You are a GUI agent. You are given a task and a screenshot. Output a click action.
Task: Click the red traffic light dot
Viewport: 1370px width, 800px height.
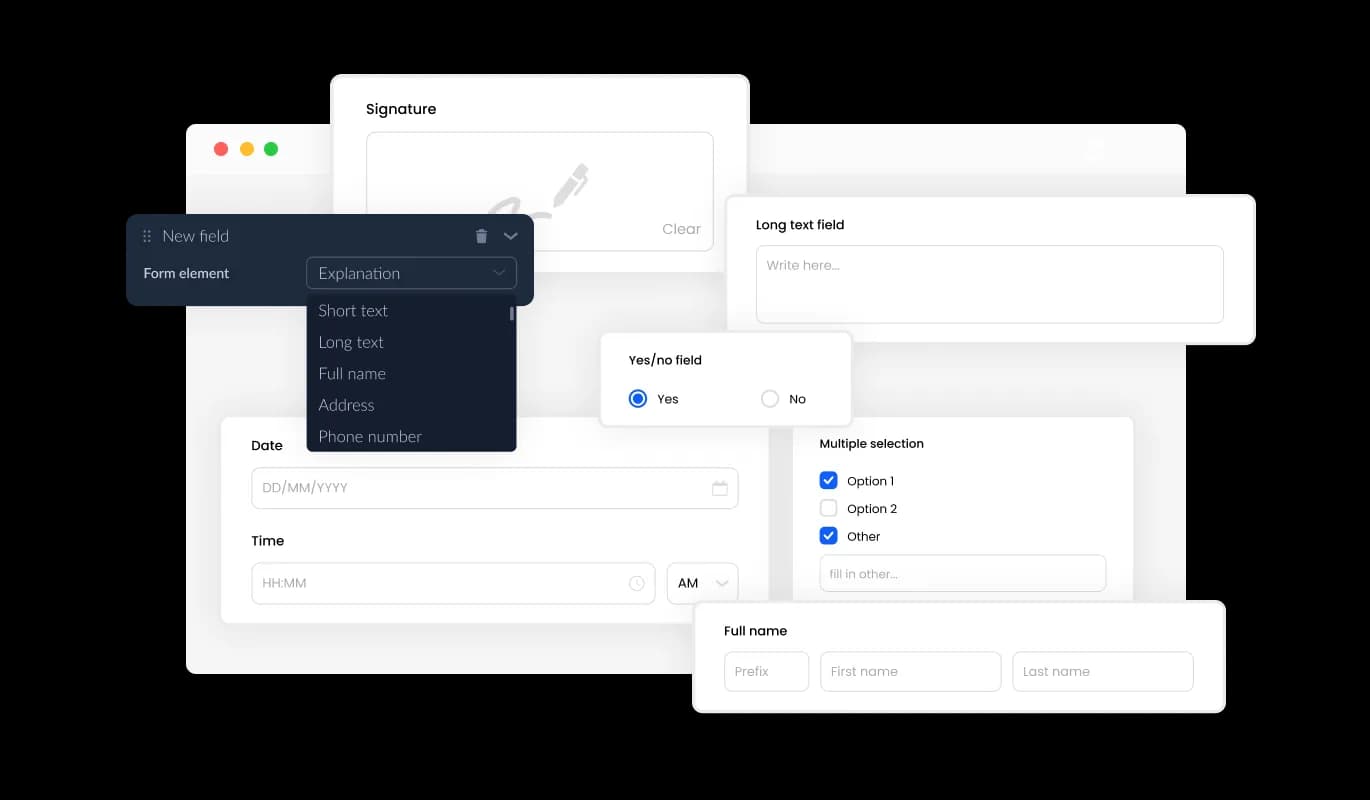(221, 148)
